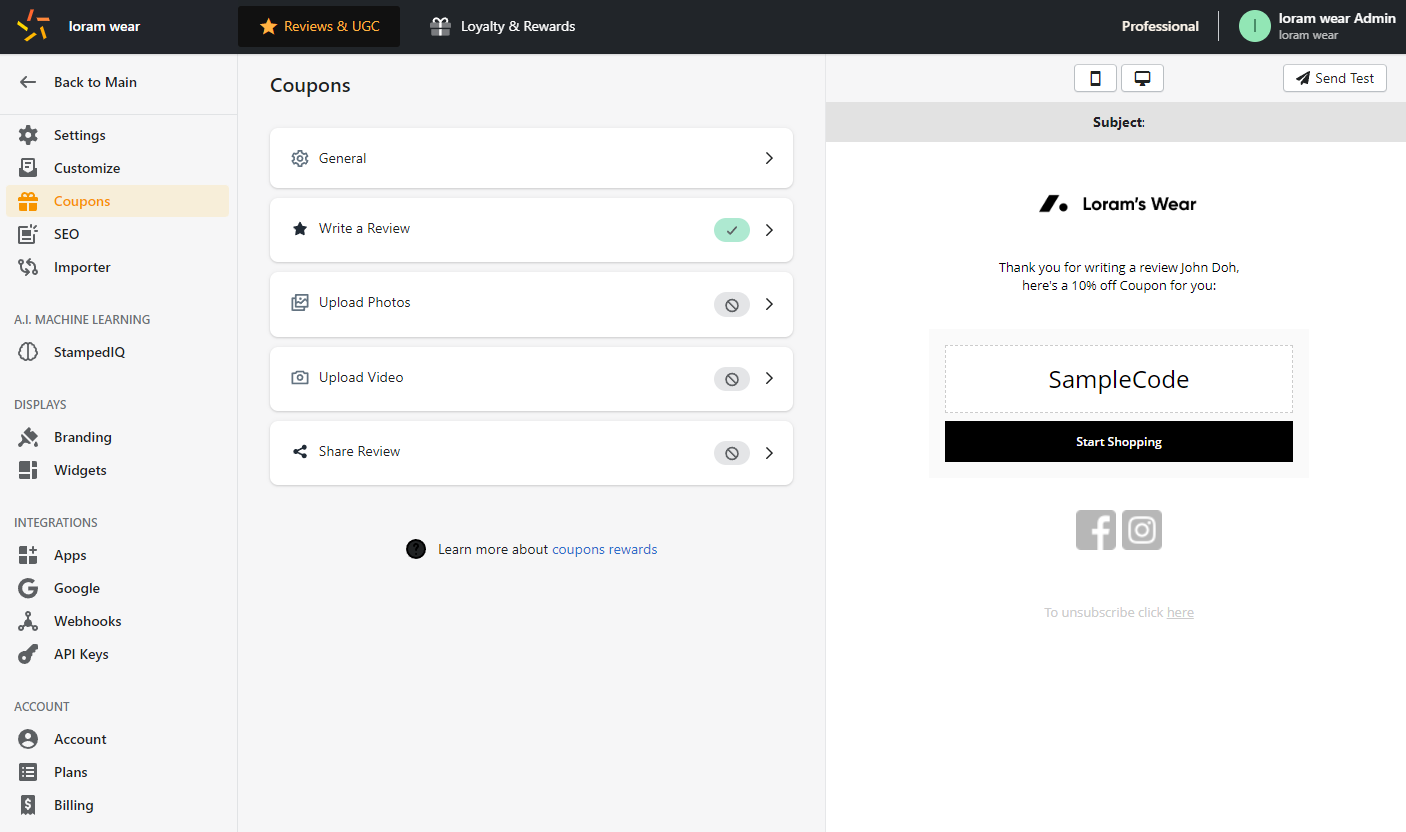Image resolution: width=1406 pixels, height=832 pixels.
Task: Open the coupons rewards link
Action: pyautogui.click(x=605, y=549)
